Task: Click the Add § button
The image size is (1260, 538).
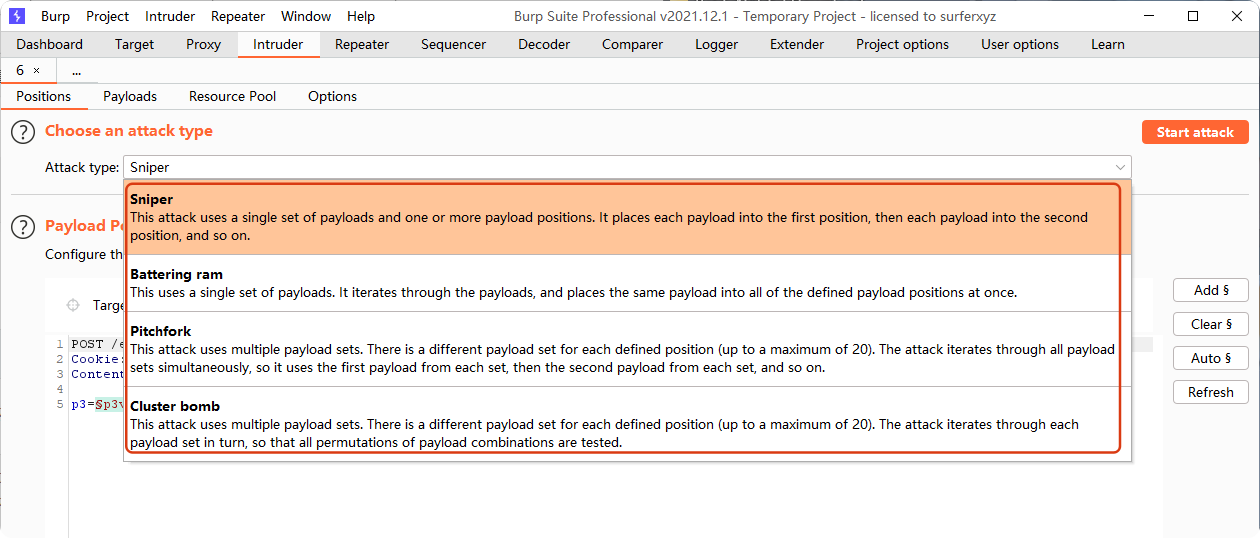Action: pyautogui.click(x=1211, y=290)
